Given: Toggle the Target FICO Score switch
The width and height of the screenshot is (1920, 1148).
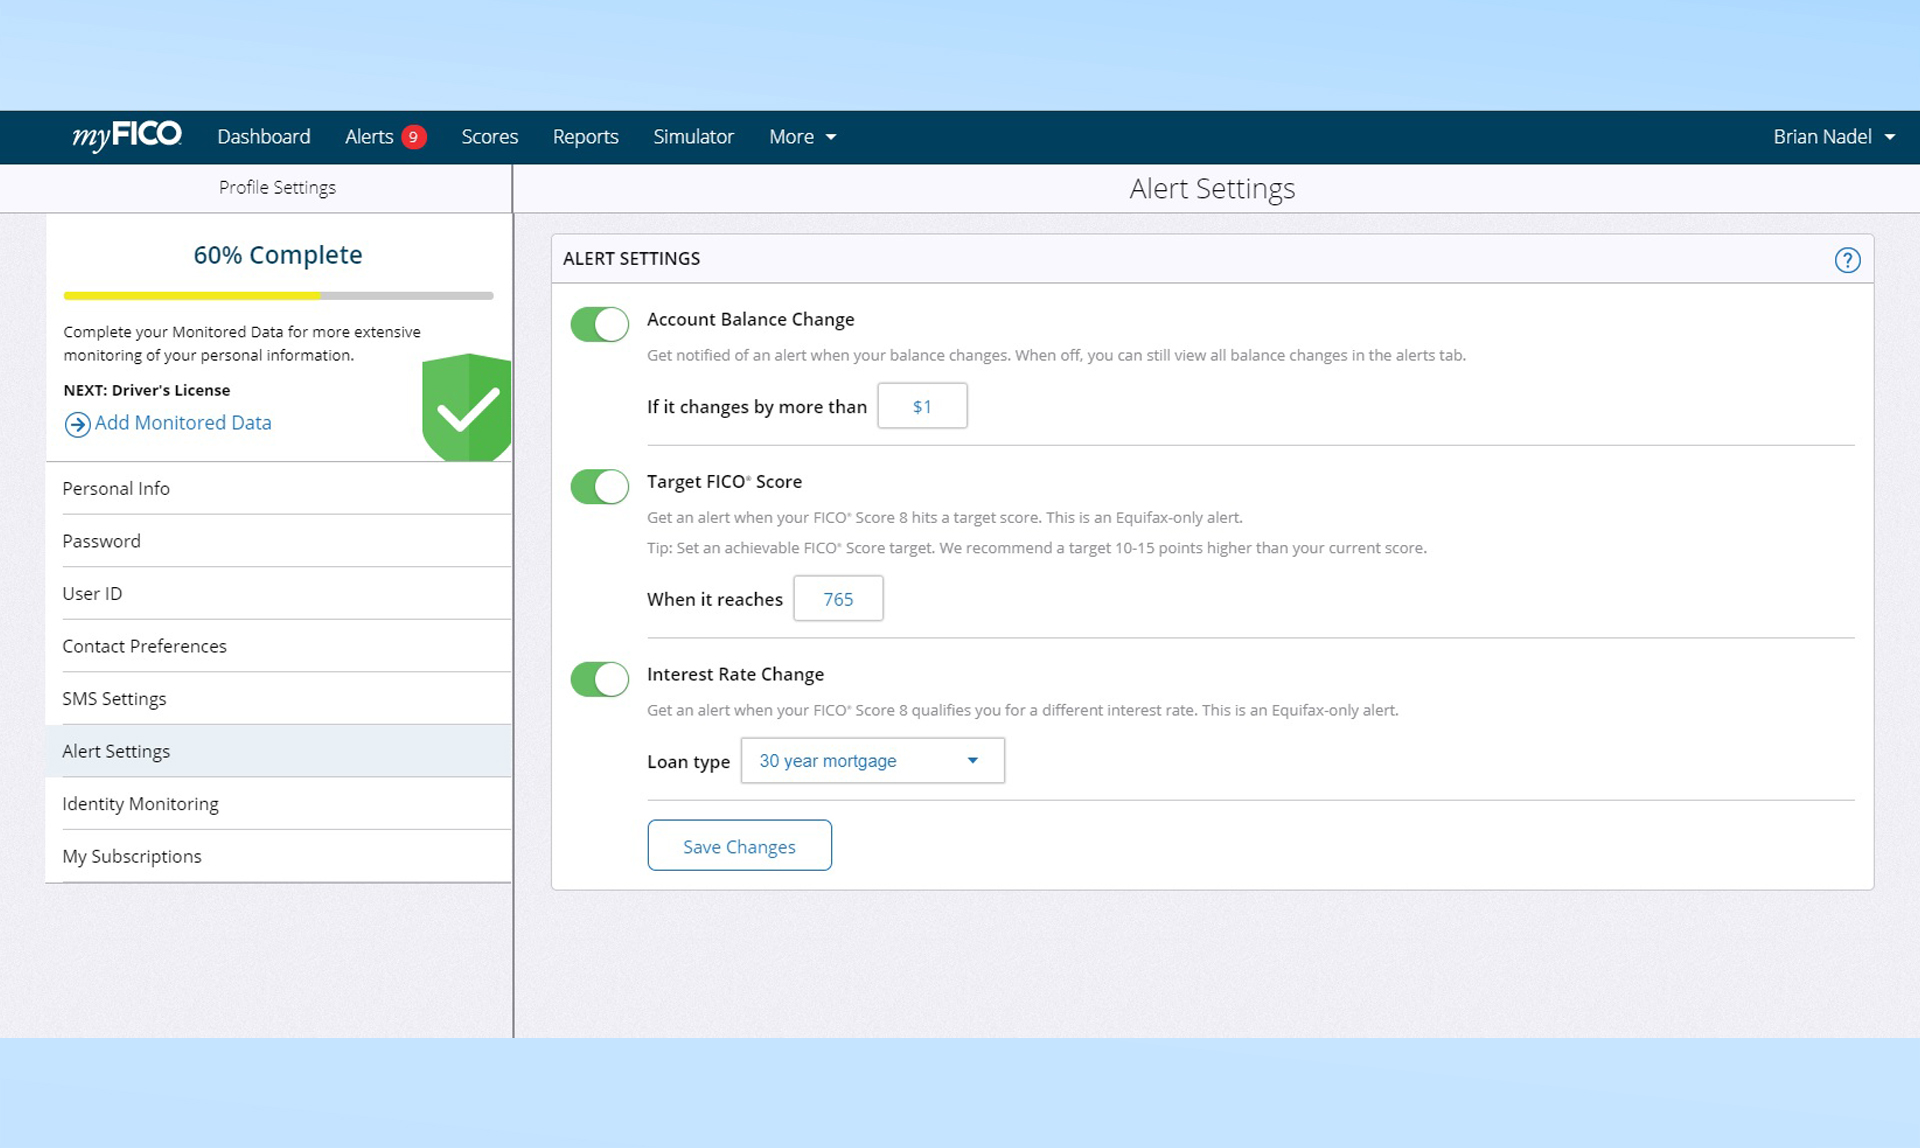Looking at the screenshot, I should coord(599,486).
